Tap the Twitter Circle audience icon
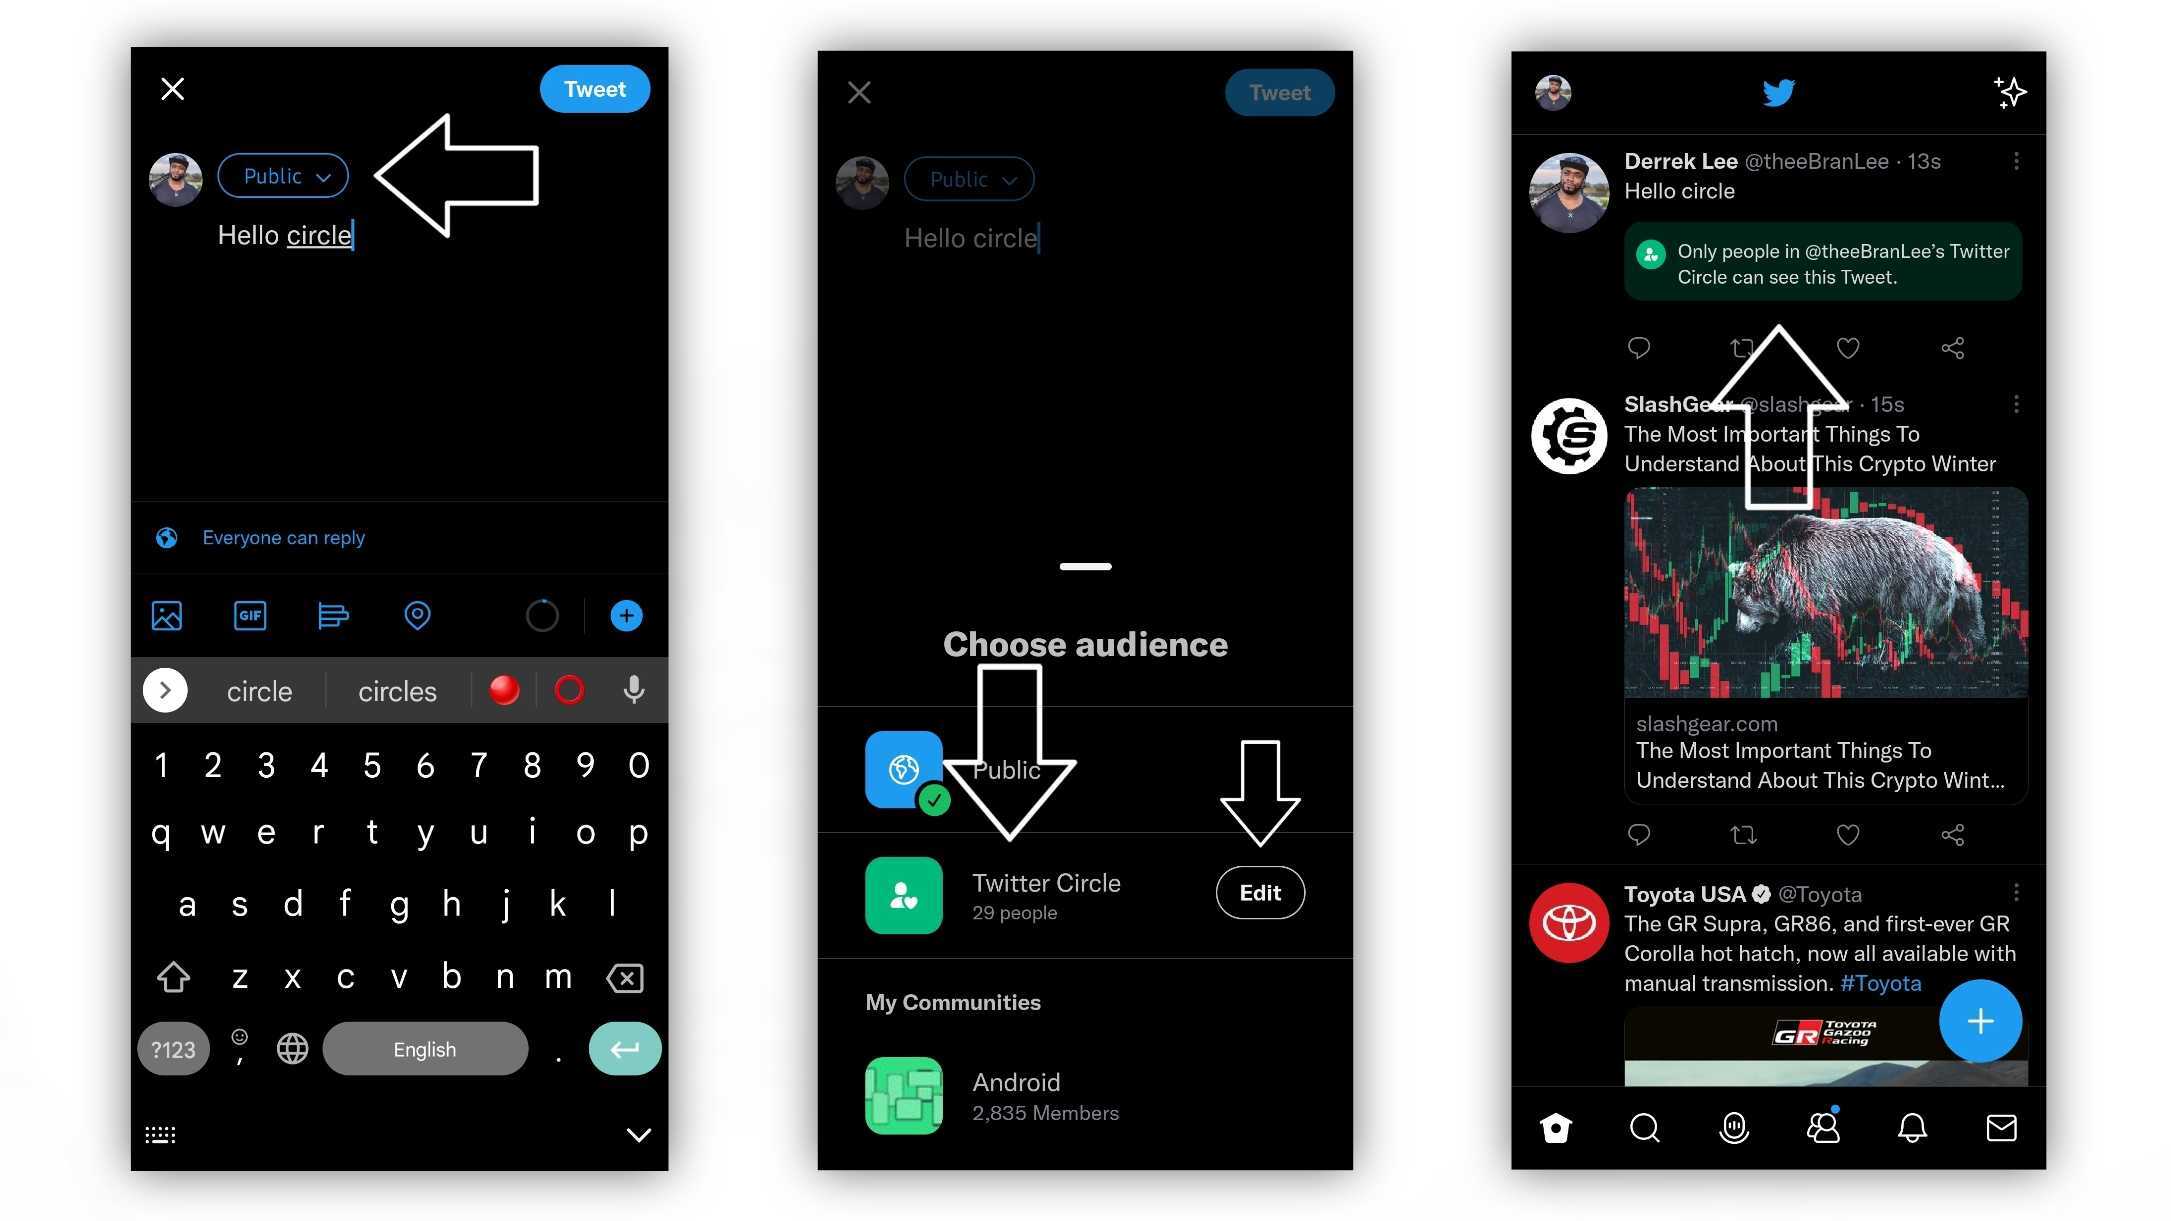 [902, 893]
